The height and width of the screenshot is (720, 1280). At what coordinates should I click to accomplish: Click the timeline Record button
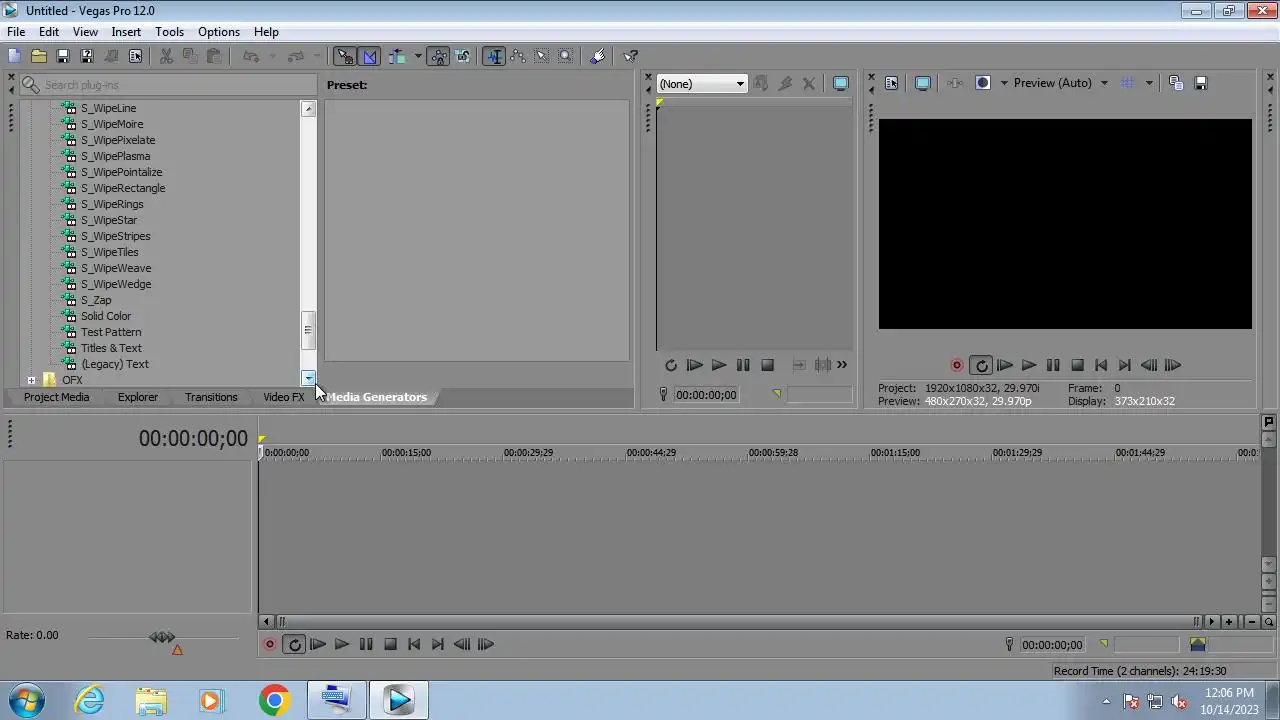pyautogui.click(x=270, y=645)
